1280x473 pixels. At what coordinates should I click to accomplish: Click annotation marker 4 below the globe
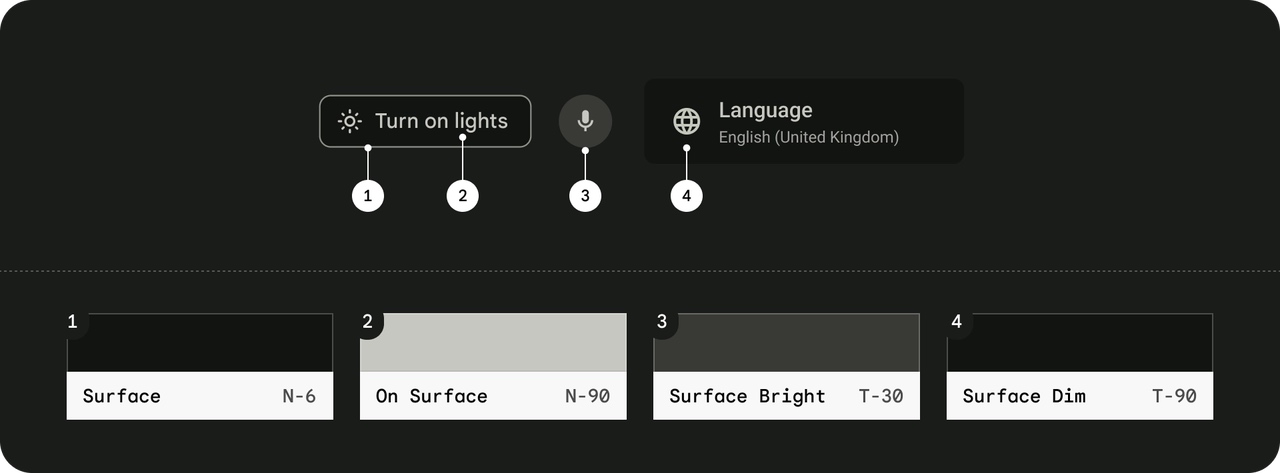coord(686,196)
